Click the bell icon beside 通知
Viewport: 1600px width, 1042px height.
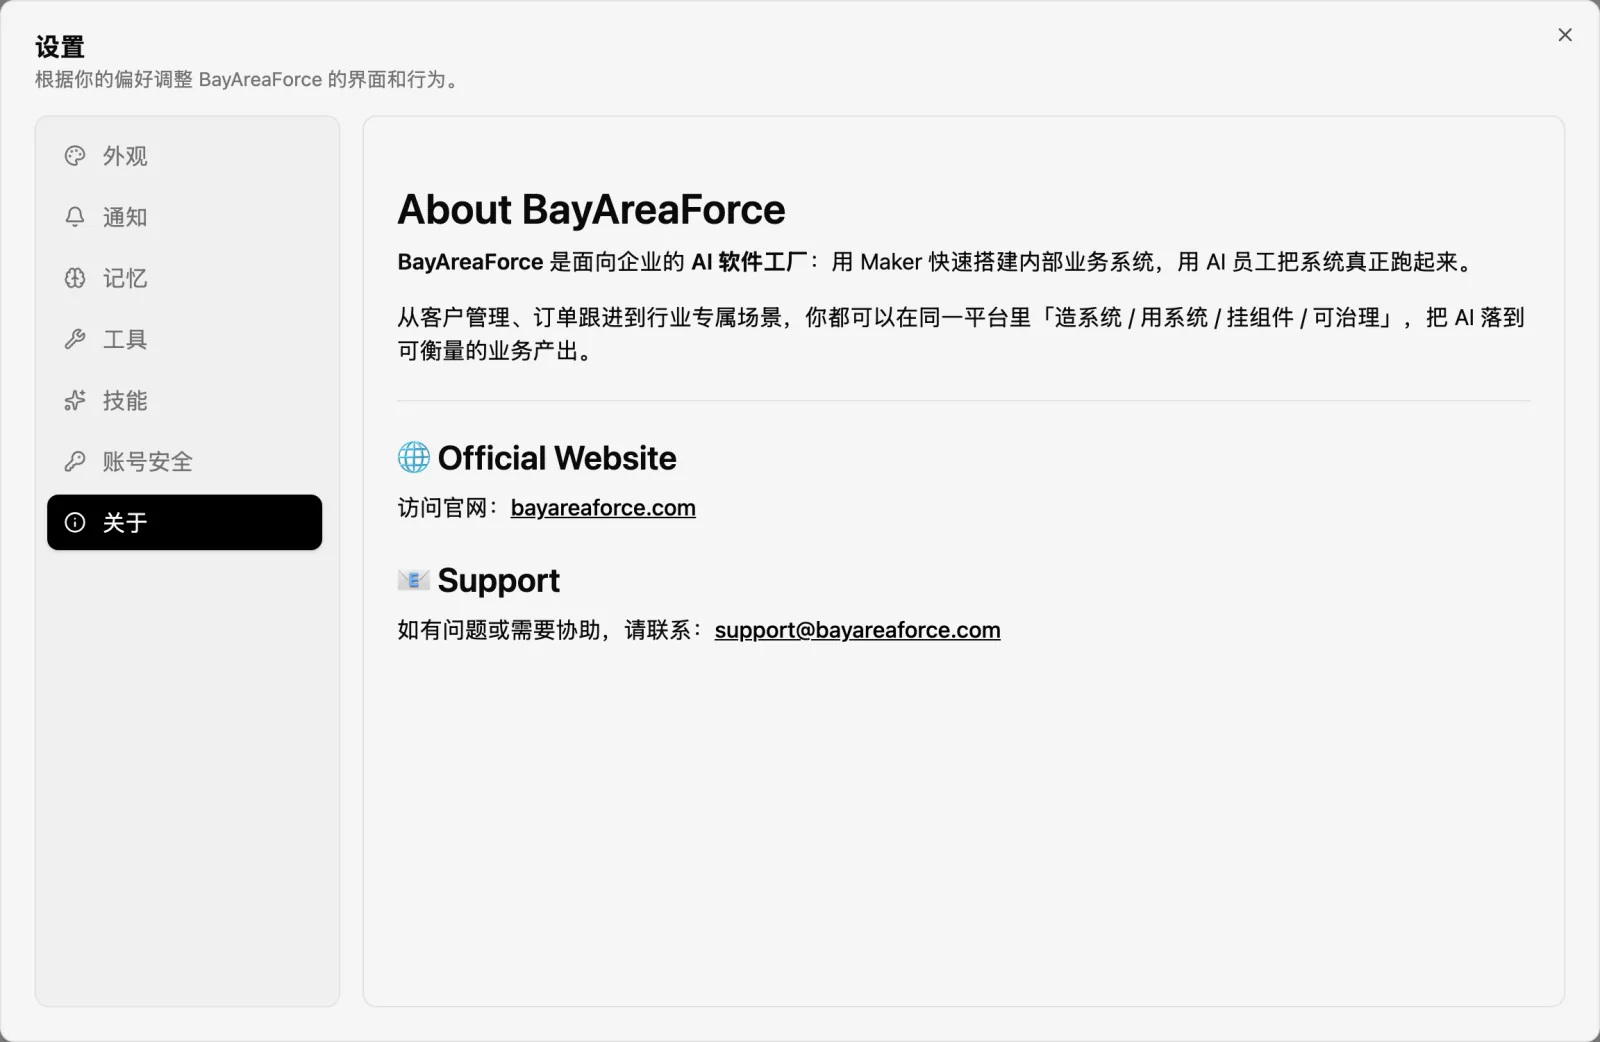(75, 217)
